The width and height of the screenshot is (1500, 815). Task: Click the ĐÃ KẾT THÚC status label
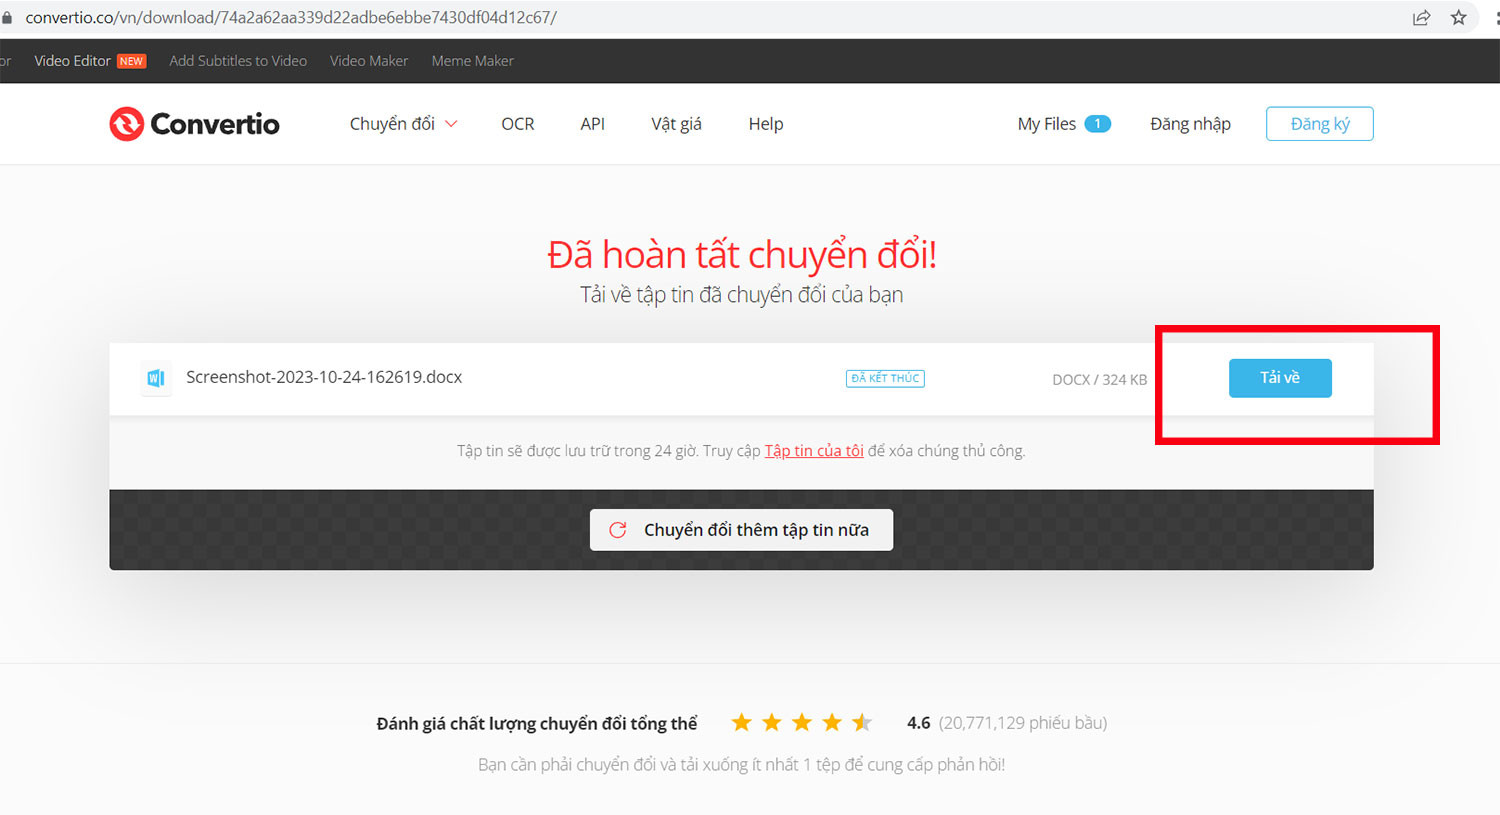pyautogui.click(x=885, y=378)
